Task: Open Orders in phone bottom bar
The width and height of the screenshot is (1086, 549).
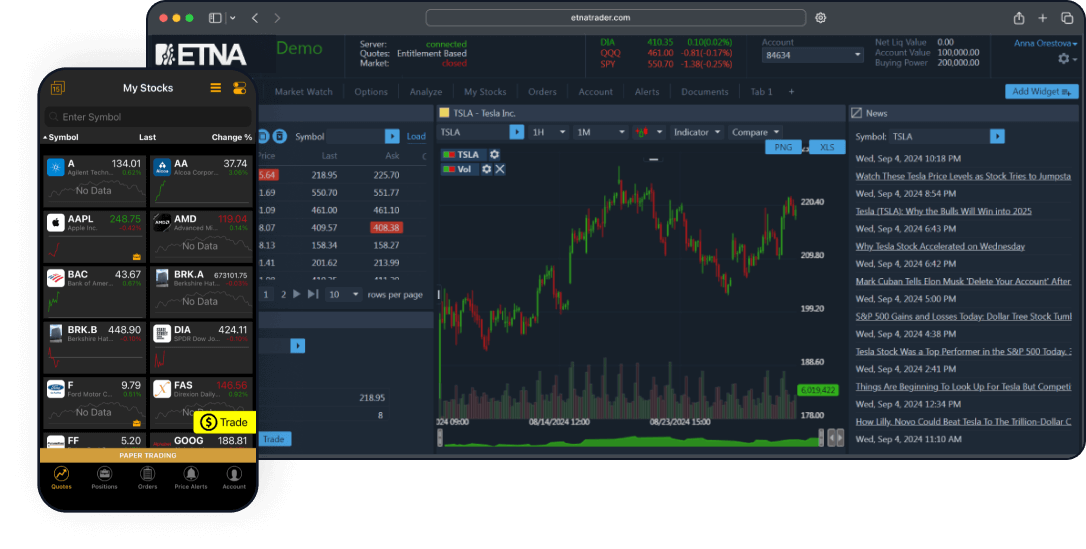Action: pos(147,478)
